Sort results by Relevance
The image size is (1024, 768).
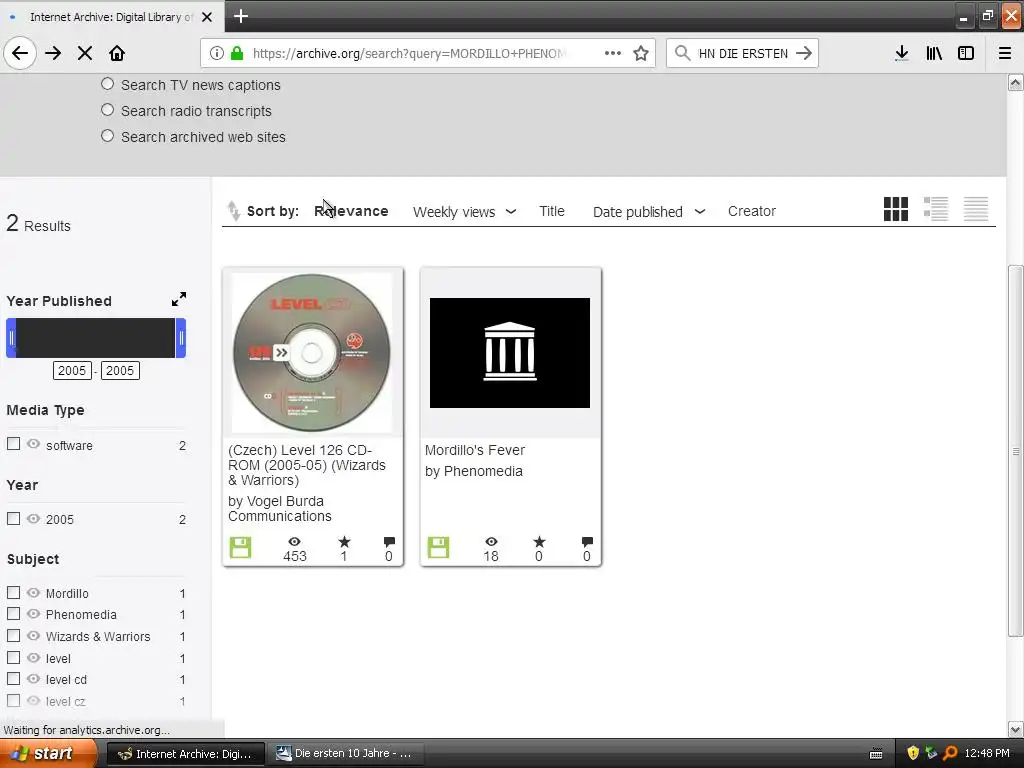click(351, 211)
